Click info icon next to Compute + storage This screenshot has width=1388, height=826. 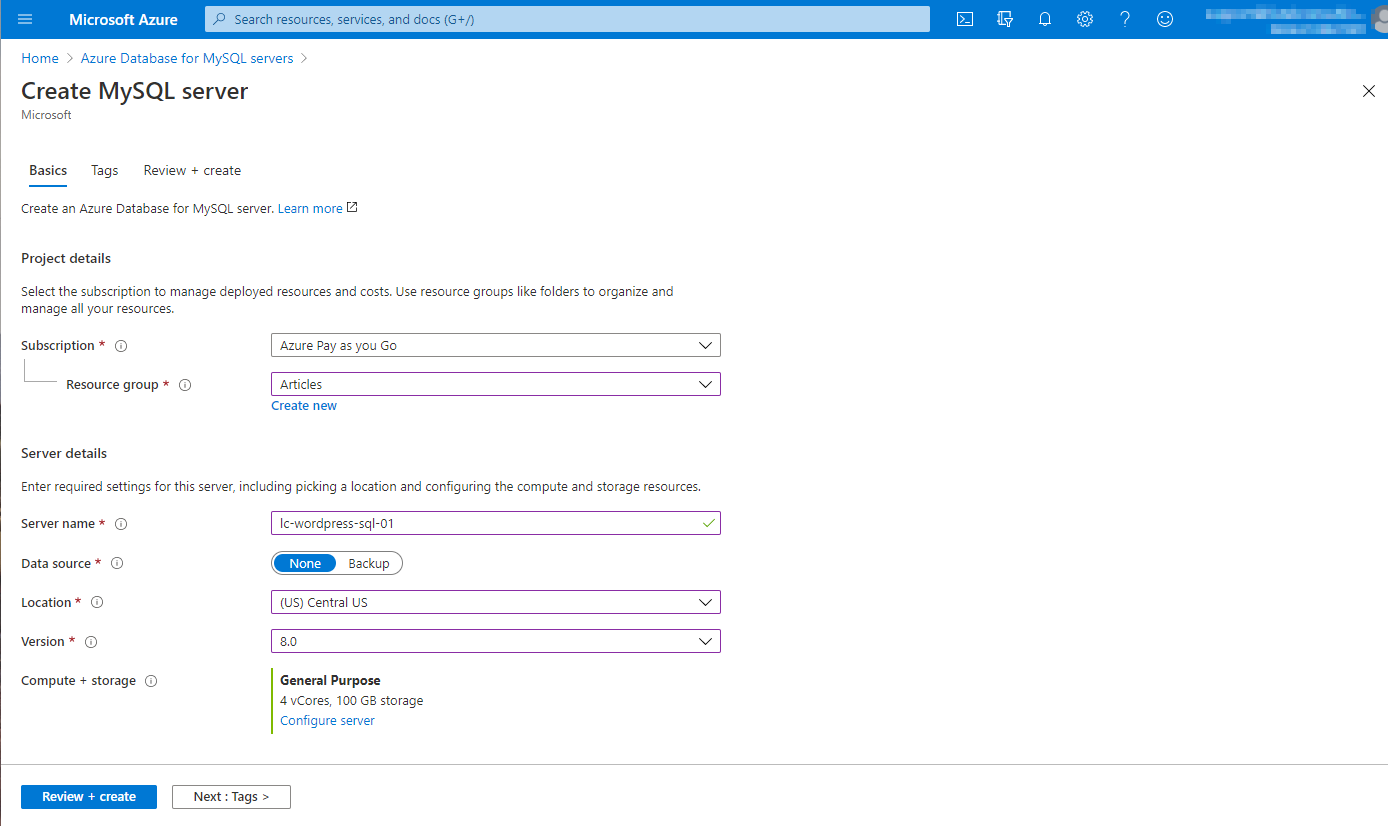(x=151, y=681)
